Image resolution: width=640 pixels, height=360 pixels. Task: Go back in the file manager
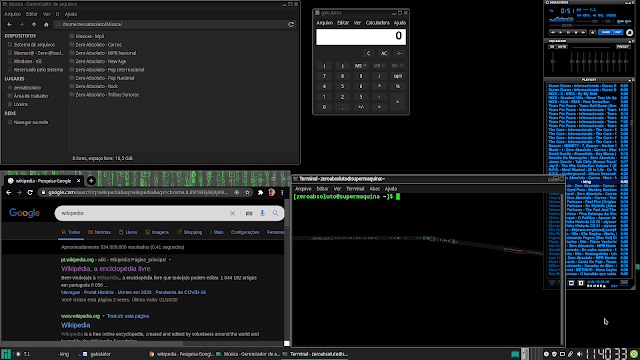(9, 24)
